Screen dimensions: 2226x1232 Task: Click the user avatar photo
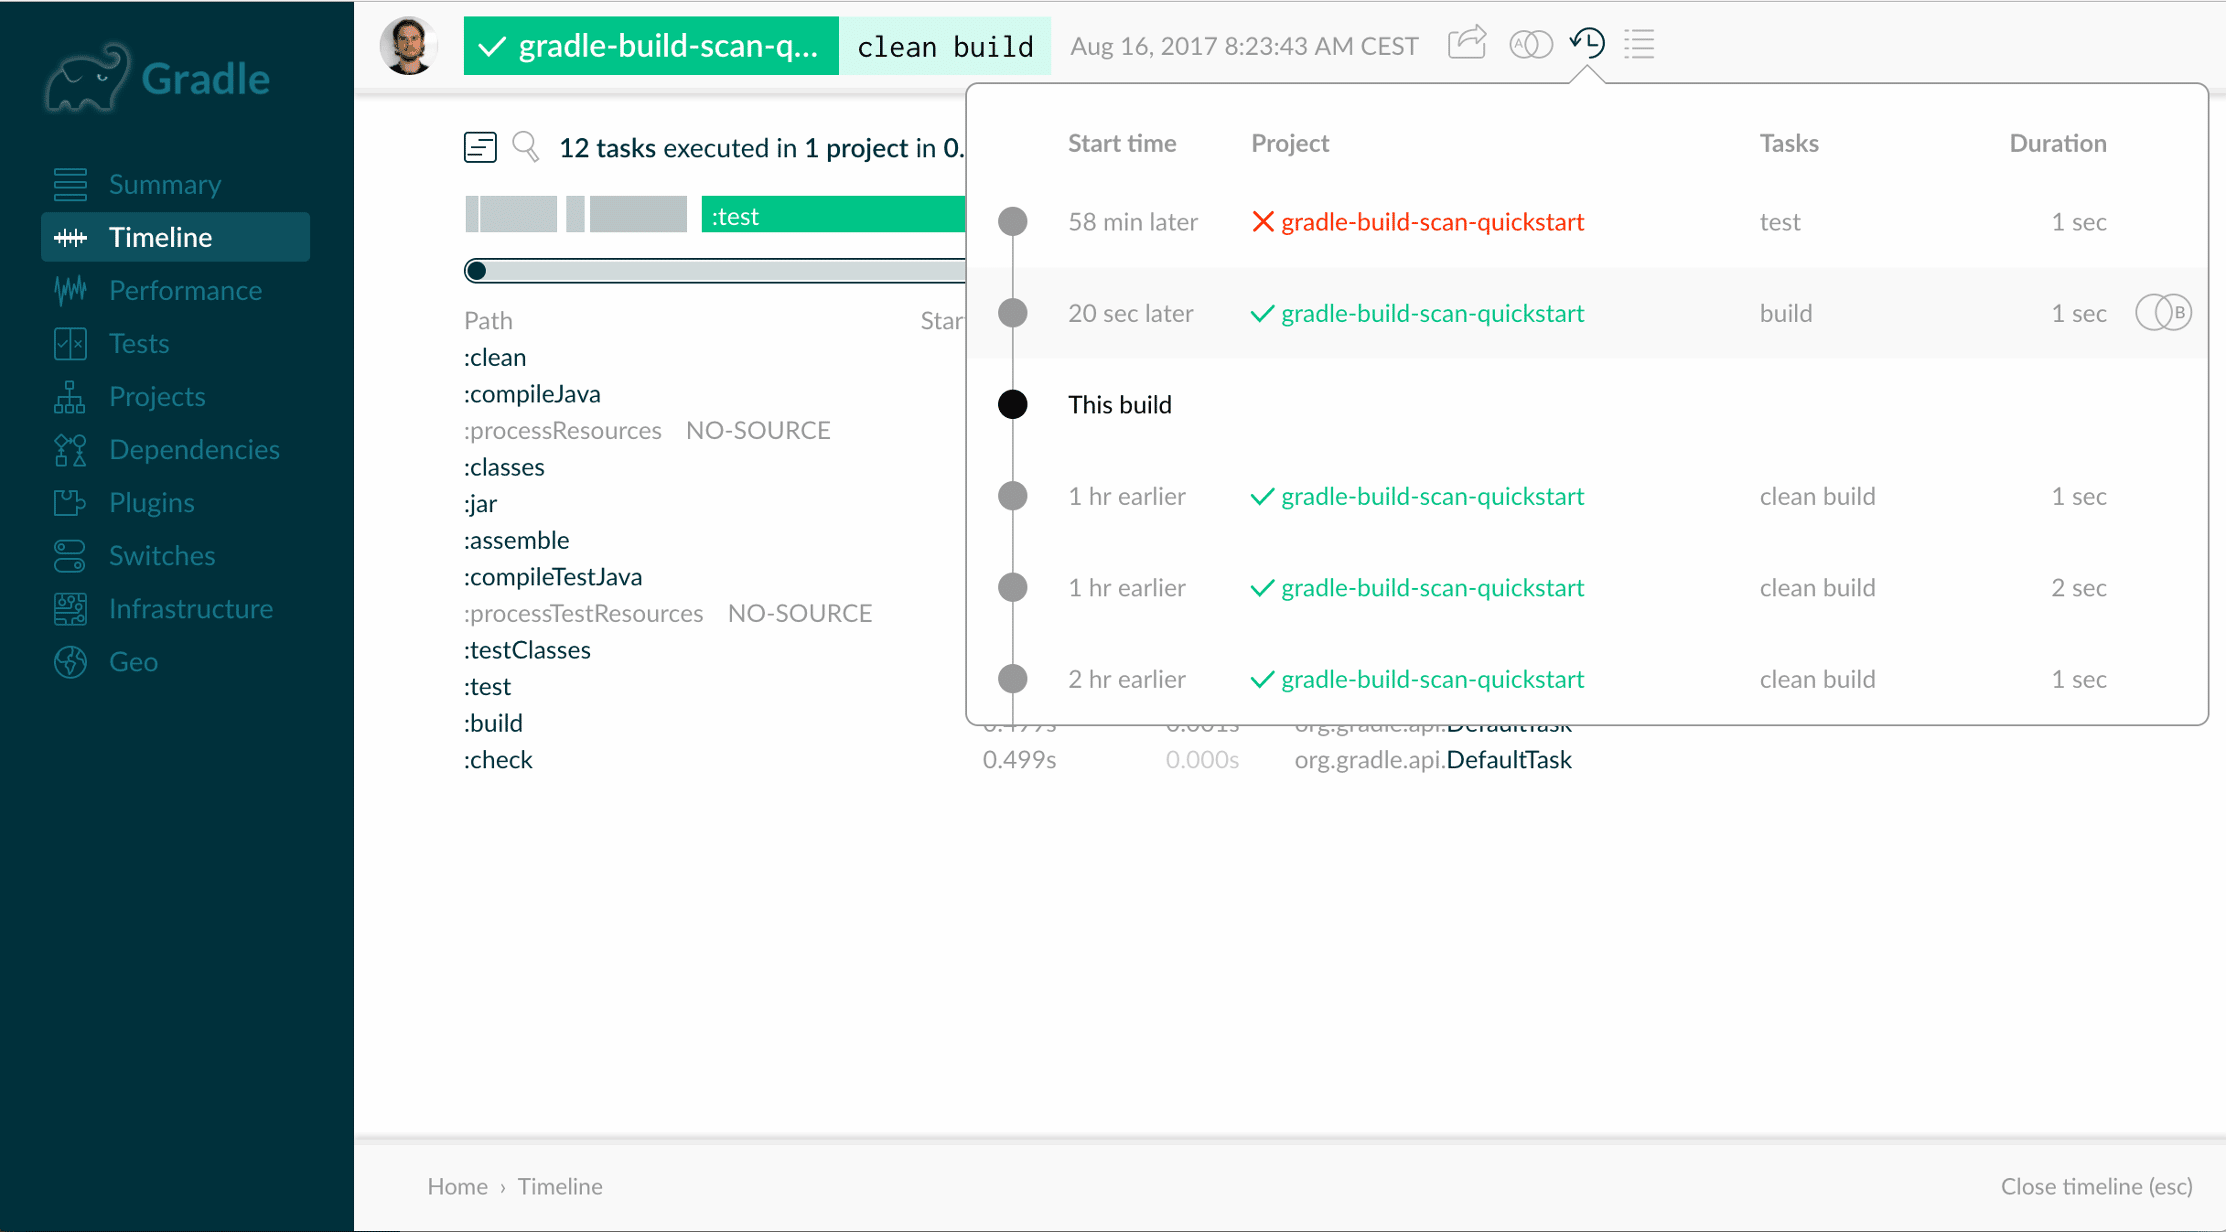[x=408, y=45]
